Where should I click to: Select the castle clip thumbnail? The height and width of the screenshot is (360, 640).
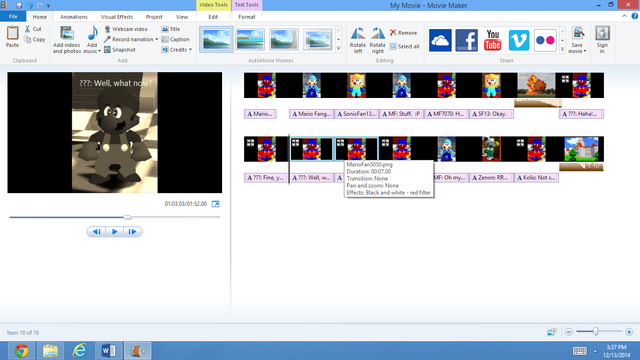581,149
